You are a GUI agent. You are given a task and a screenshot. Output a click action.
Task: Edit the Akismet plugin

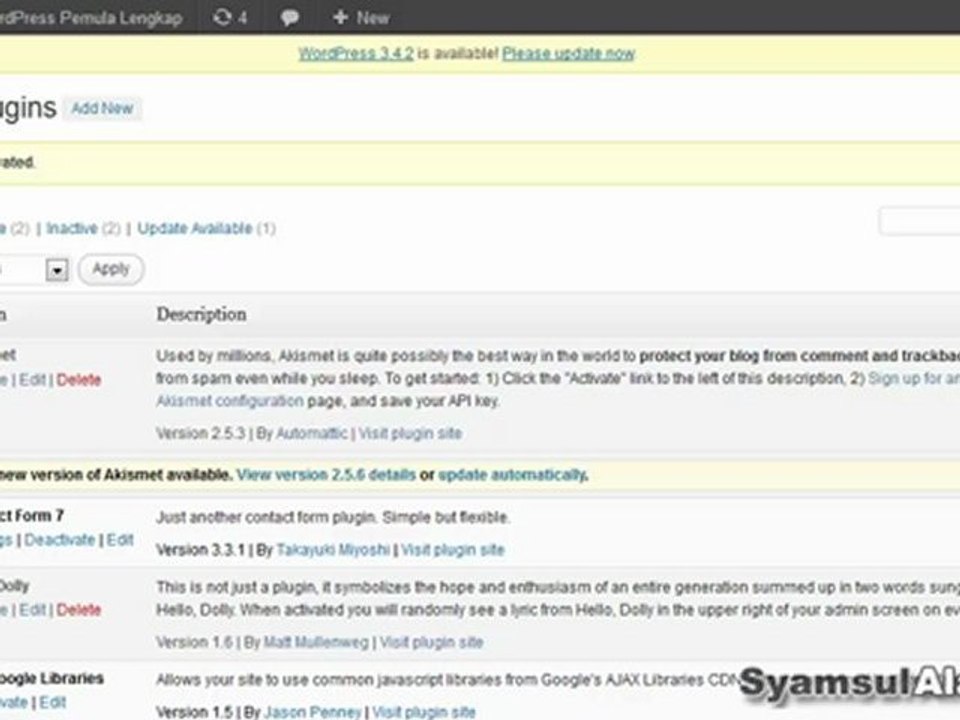pos(32,380)
